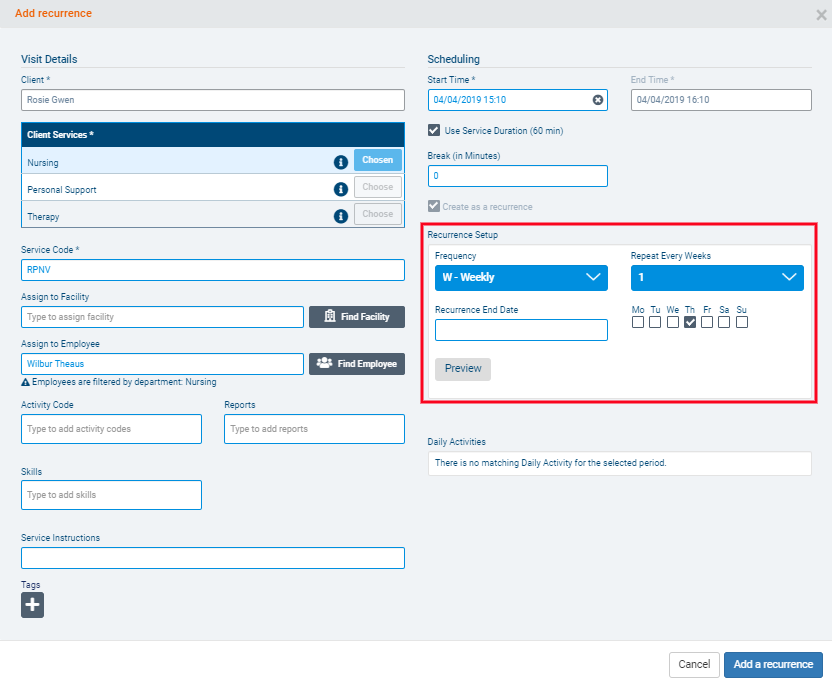Click the plus icon under Tags

click(x=32, y=605)
